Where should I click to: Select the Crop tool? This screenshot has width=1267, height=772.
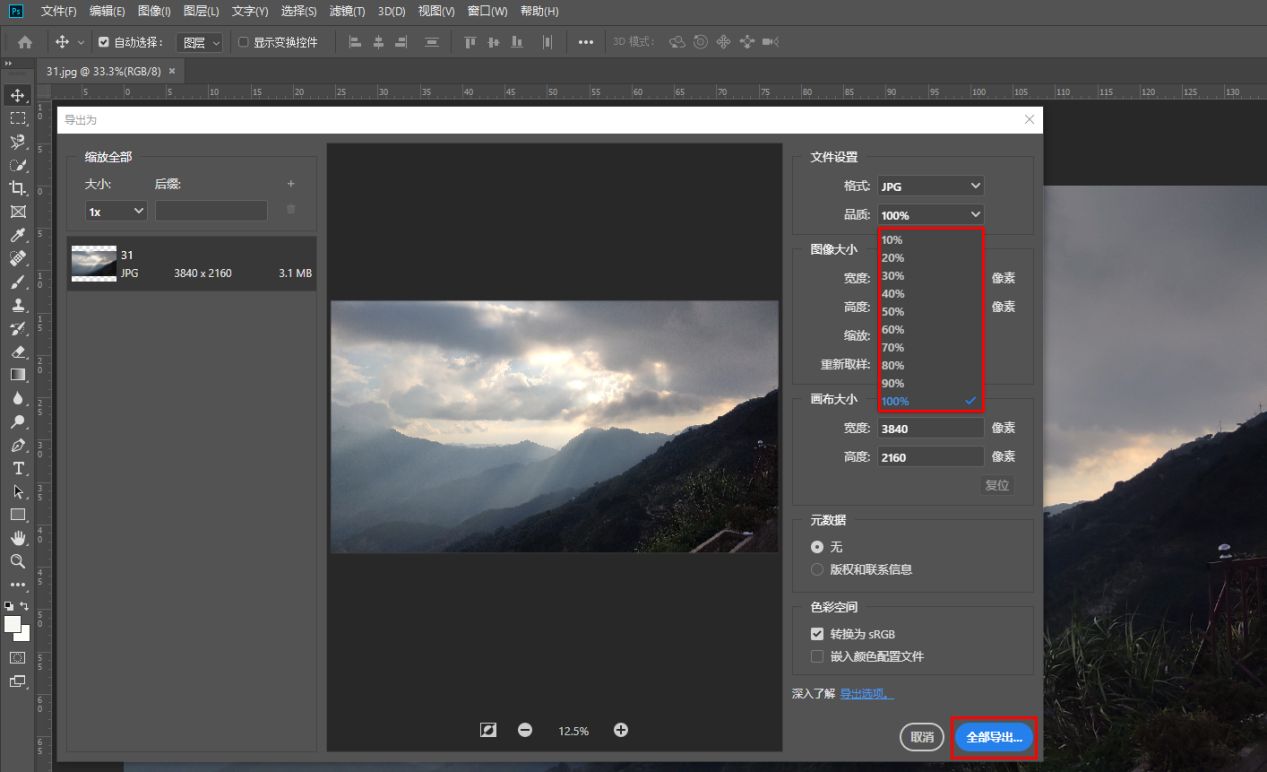[x=18, y=188]
